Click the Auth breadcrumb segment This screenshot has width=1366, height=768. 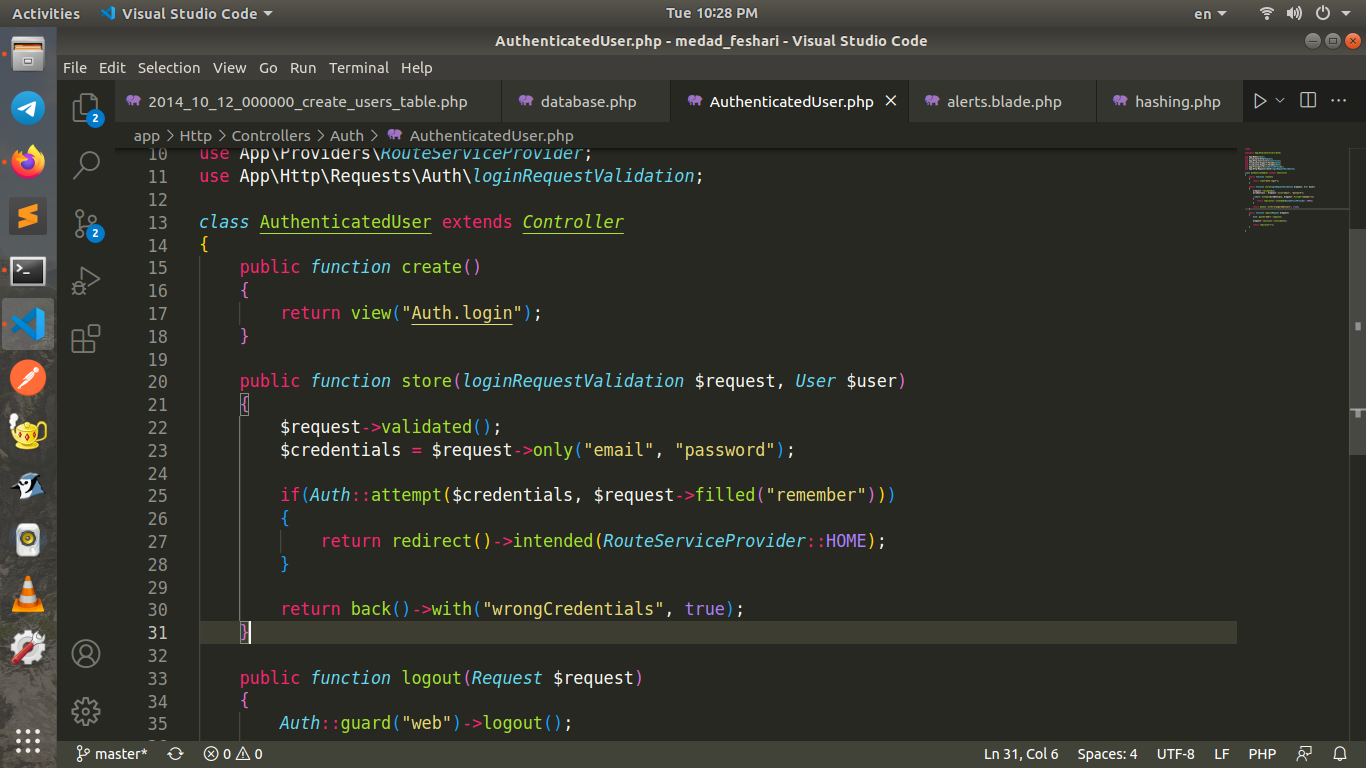click(x=347, y=136)
